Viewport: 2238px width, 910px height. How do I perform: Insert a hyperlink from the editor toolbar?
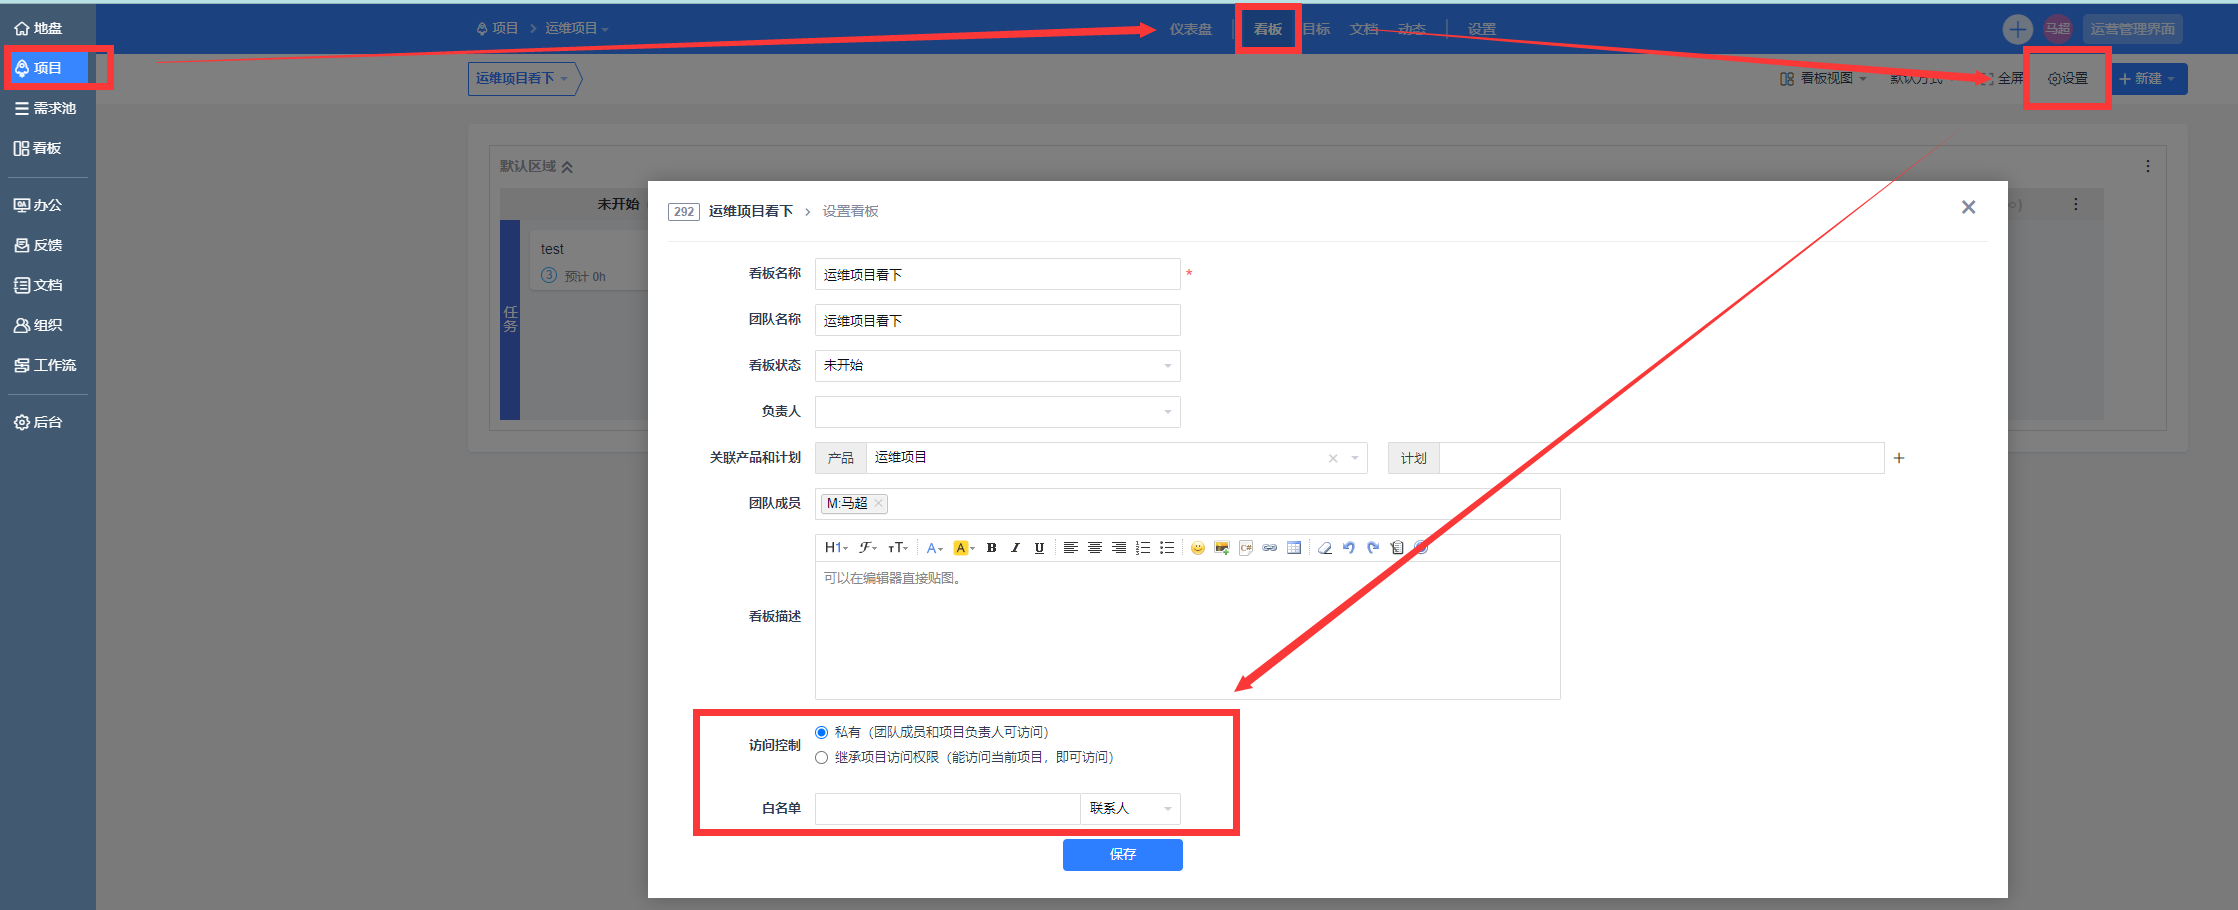pos(1269,548)
